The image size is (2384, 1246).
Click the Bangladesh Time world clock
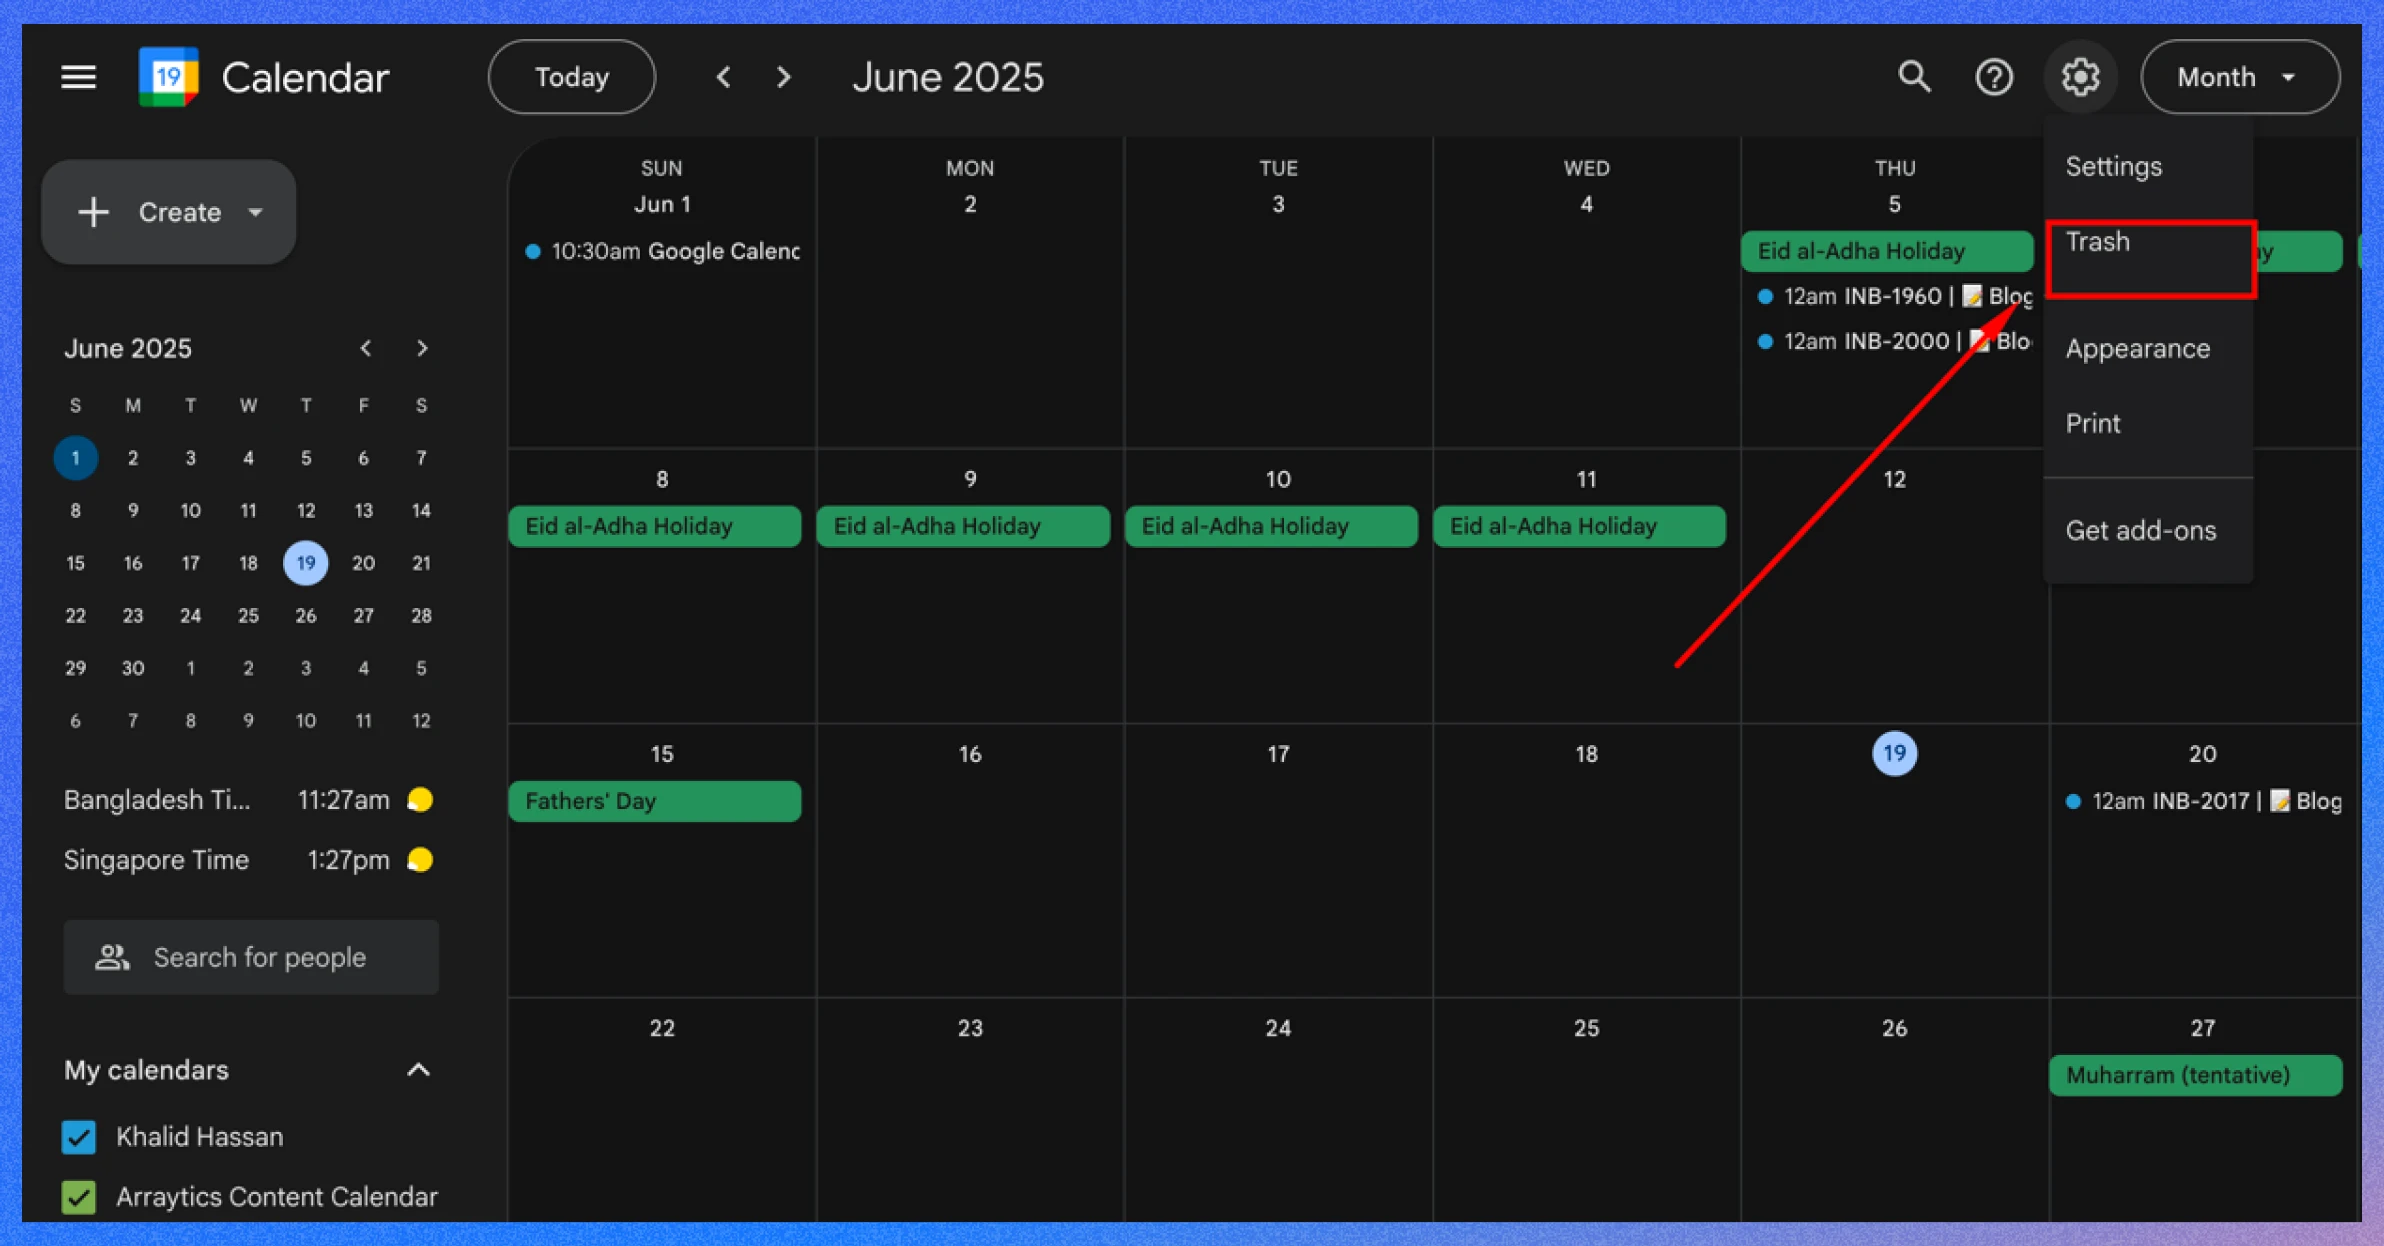248,800
